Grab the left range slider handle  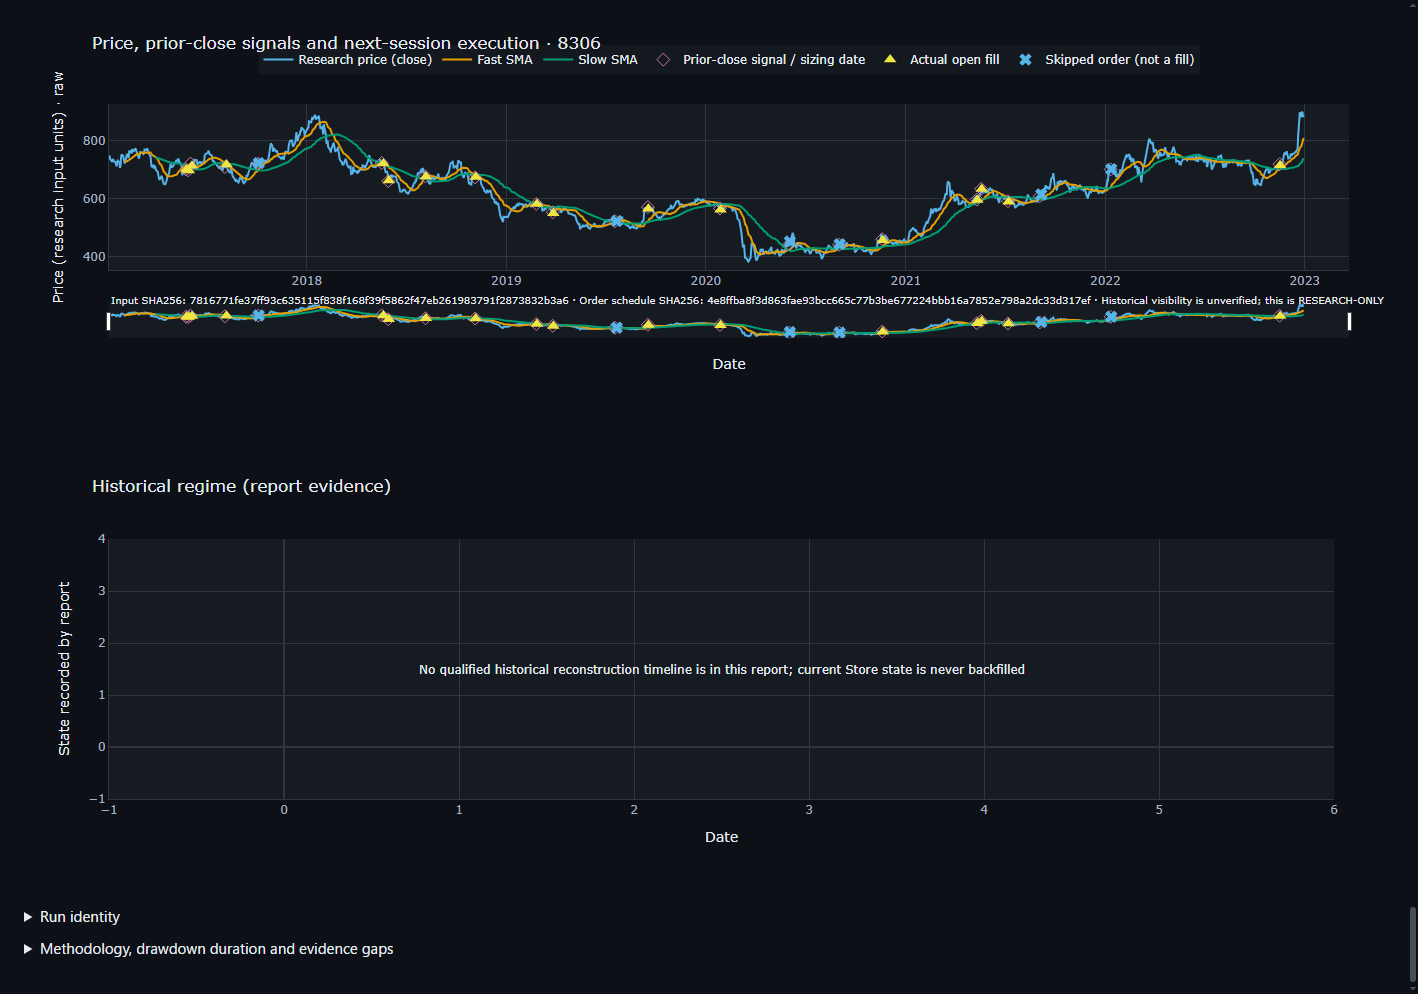pyautogui.click(x=109, y=321)
